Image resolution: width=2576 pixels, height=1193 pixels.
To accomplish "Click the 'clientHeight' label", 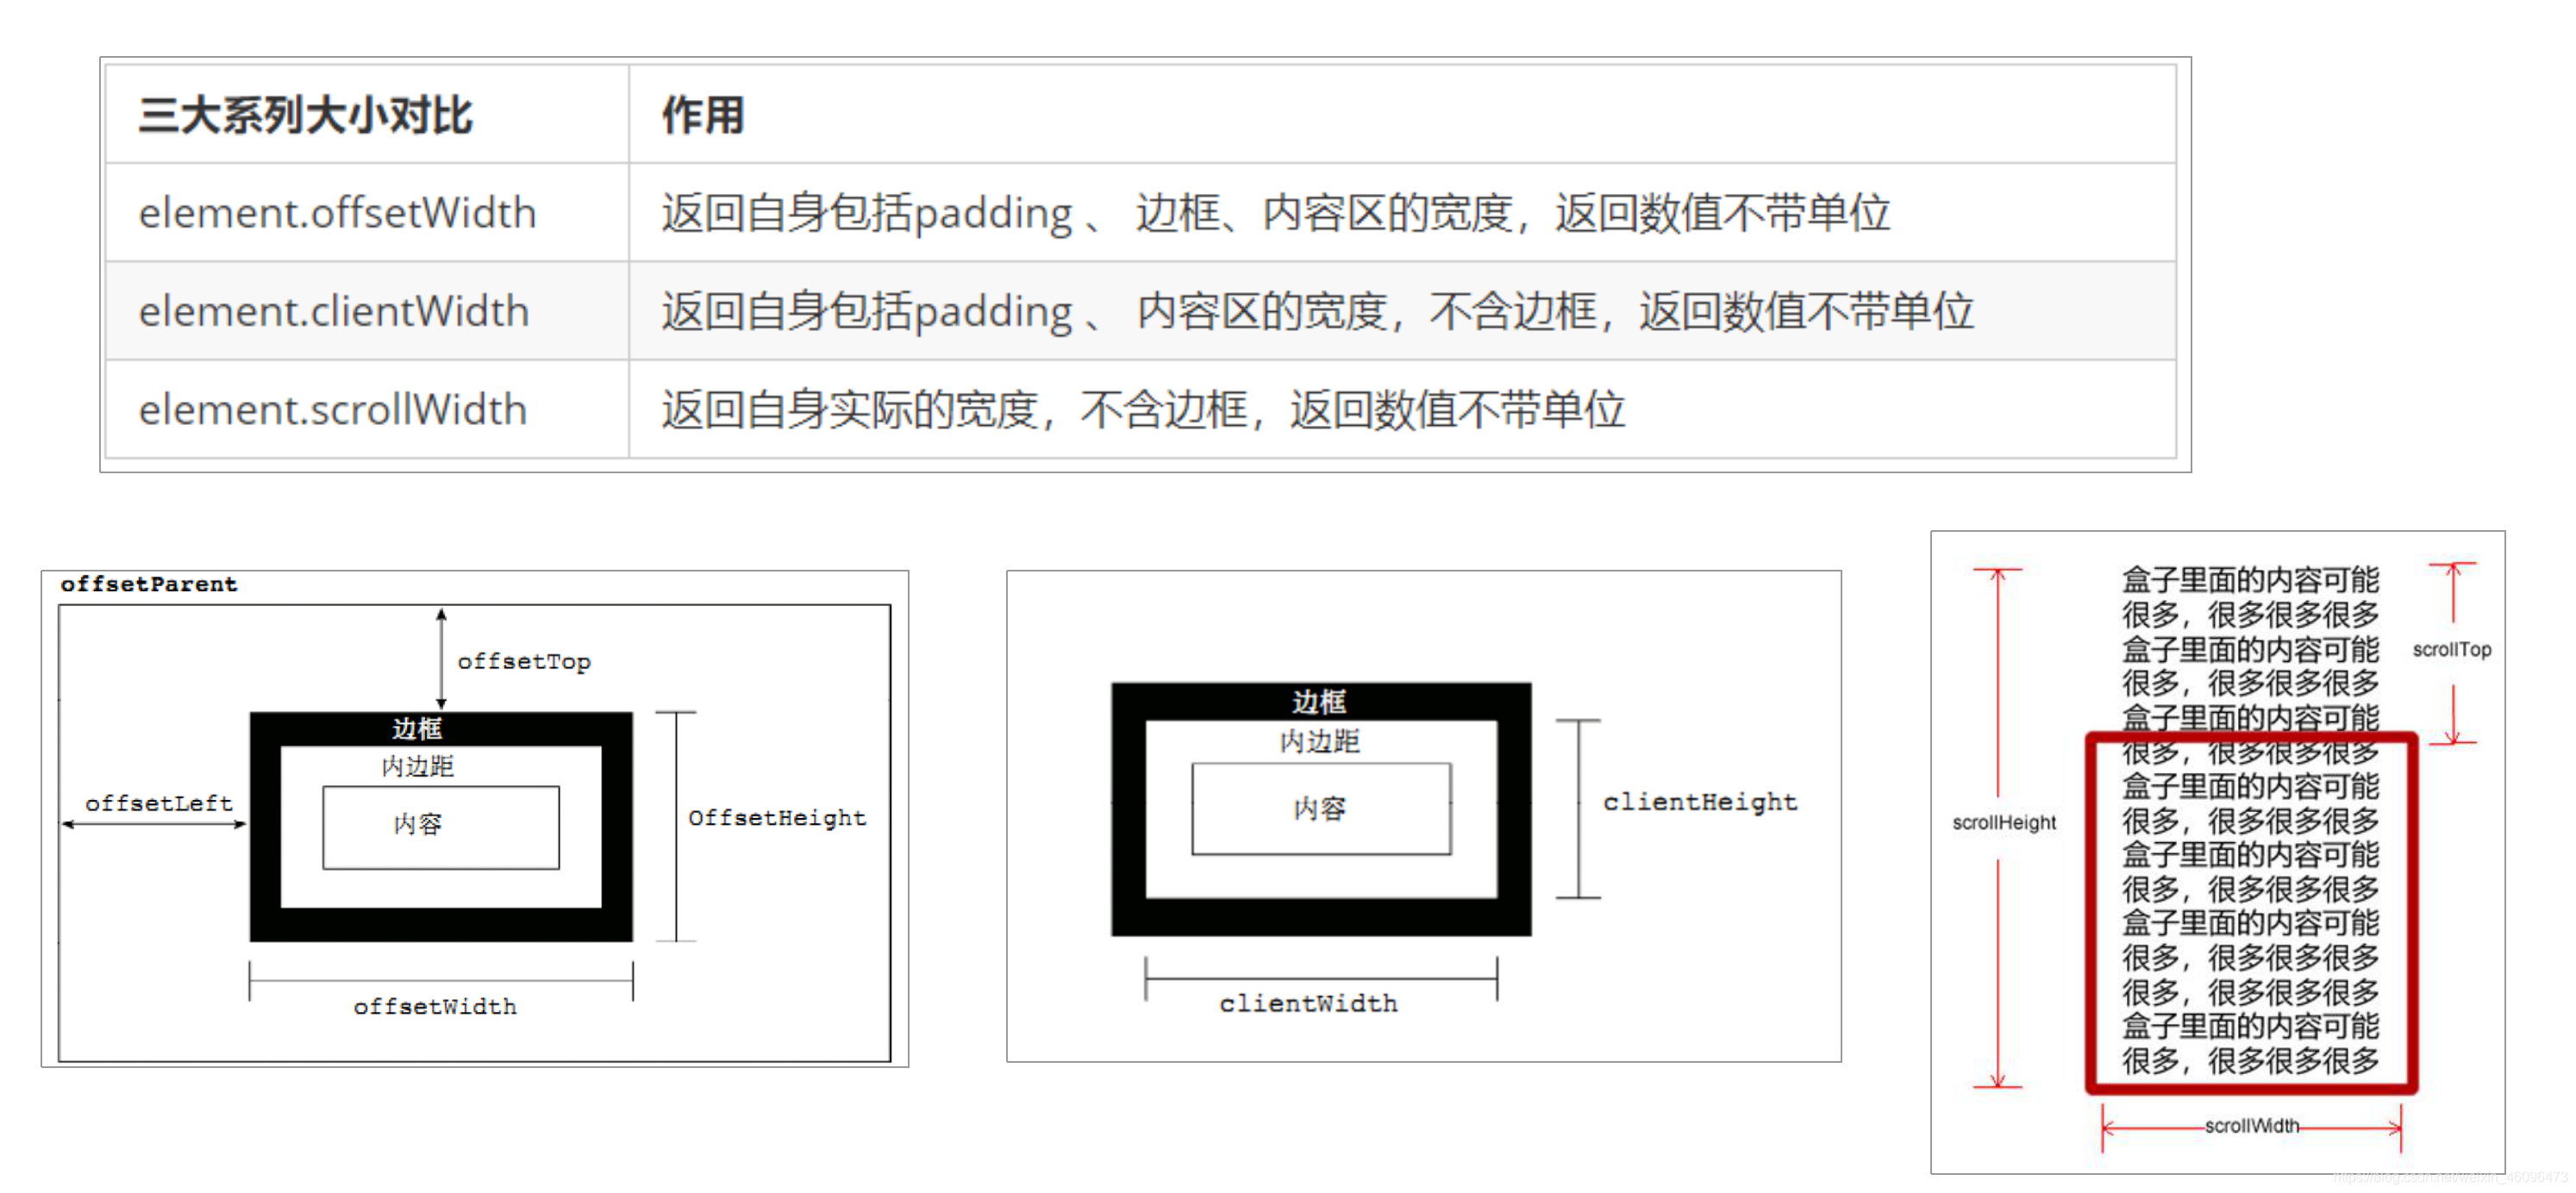I will (x=1700, y=802).
